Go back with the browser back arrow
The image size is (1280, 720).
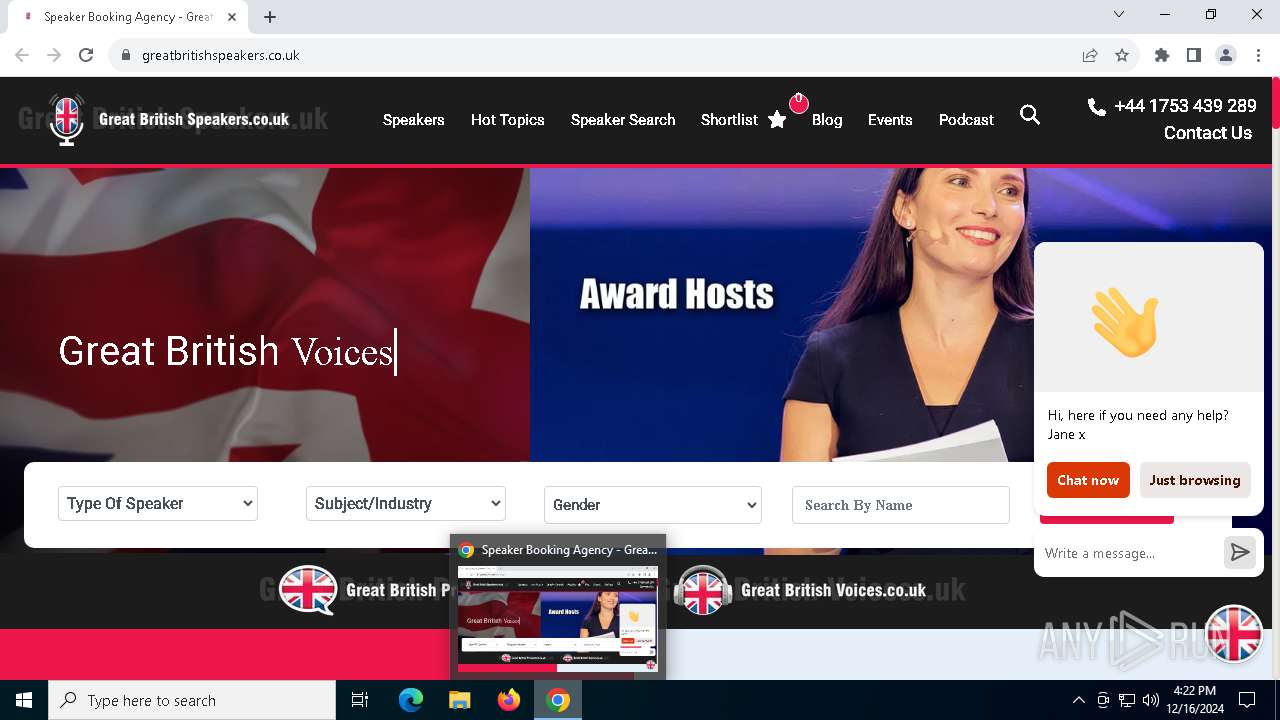(22, 55)
